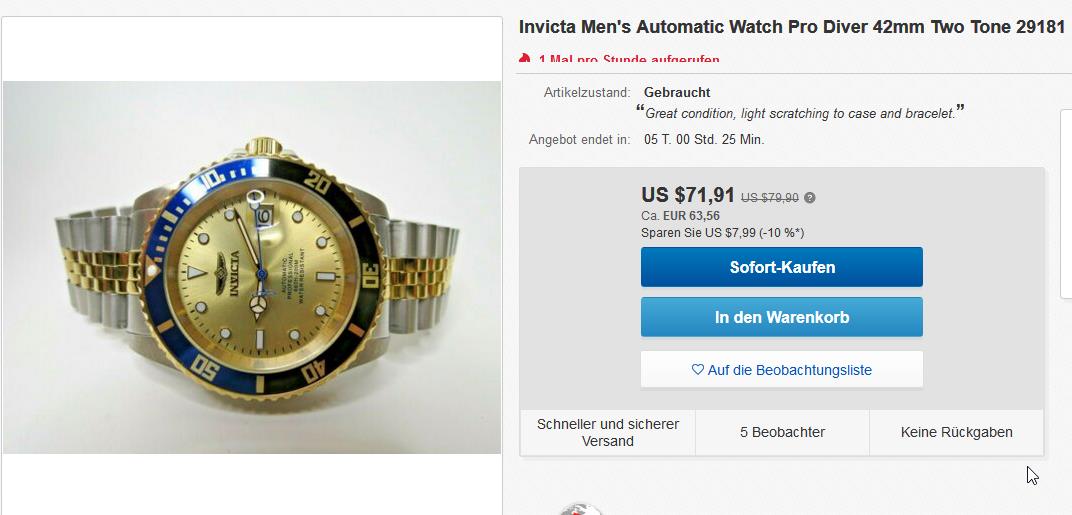The image size is (1072, 515).
Task: Click the heart icon for Beobachtungsliste
Action: [x=697, y=370]
